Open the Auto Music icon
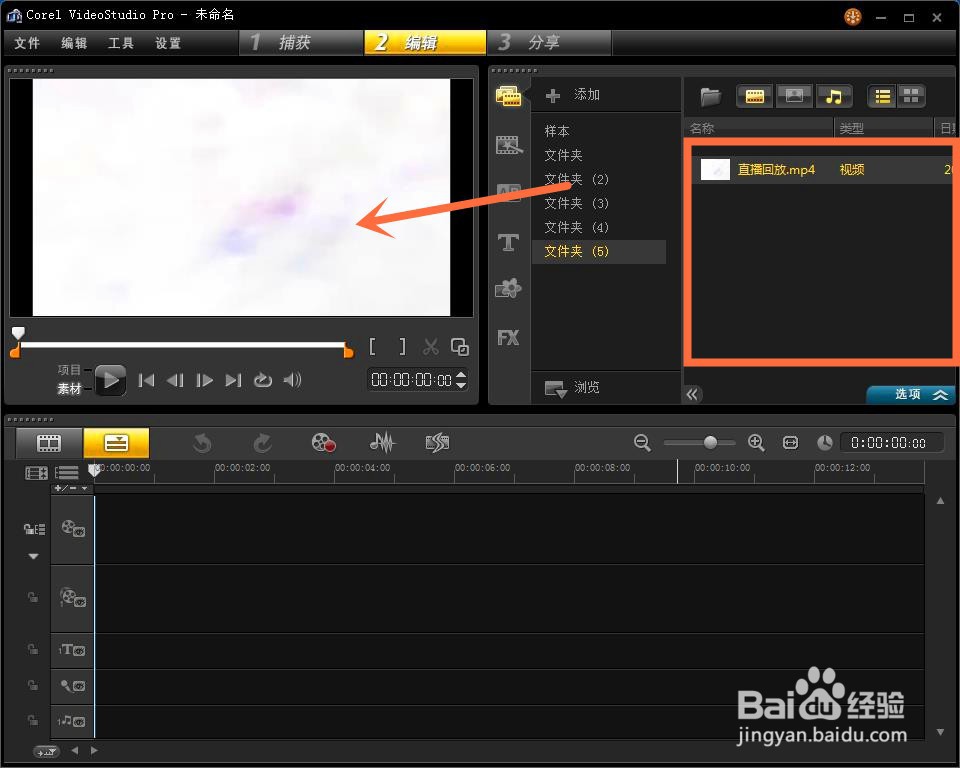The height and width of the screenshot is (768, 960). 437,442
